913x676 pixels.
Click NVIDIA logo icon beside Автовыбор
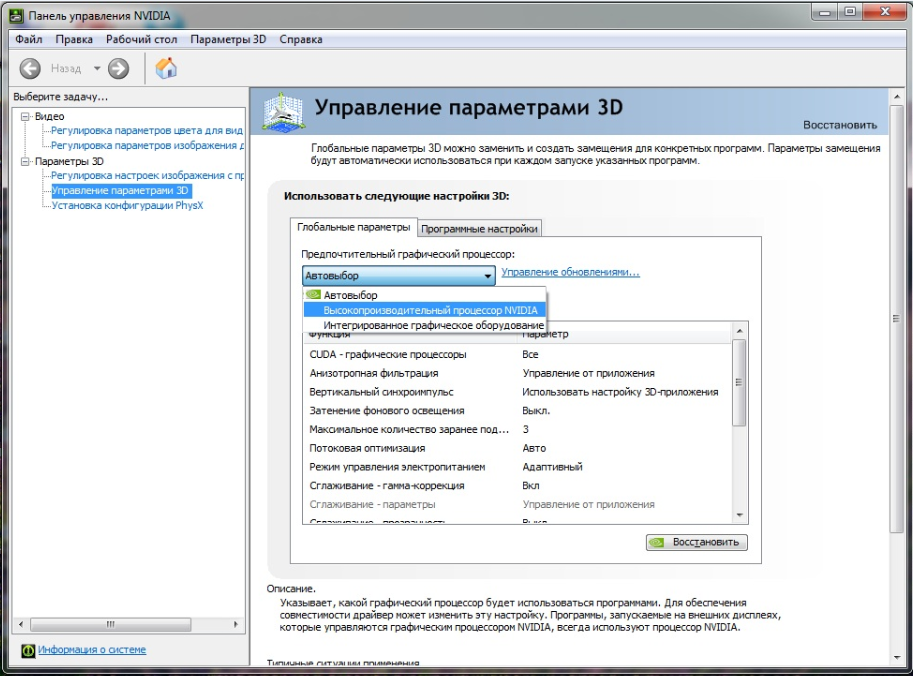pos(313,295)
